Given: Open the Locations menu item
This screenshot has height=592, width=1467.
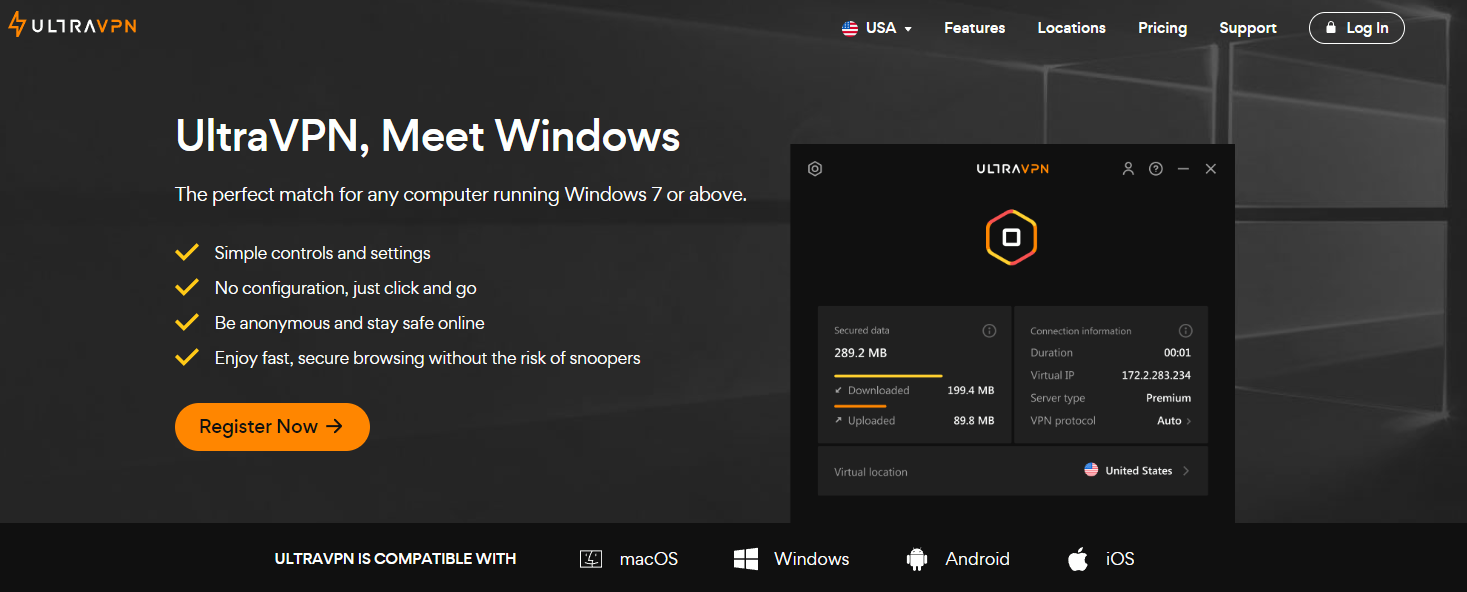Looking at the screenshot, I should (1071, 28).
